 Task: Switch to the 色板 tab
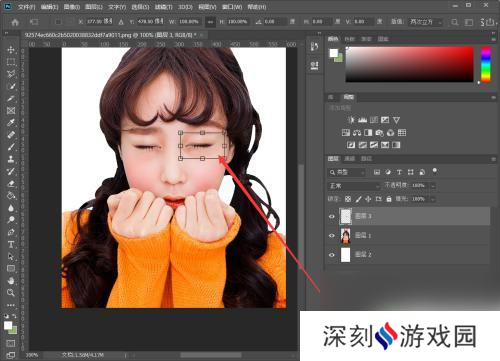[x=349, y=39]
